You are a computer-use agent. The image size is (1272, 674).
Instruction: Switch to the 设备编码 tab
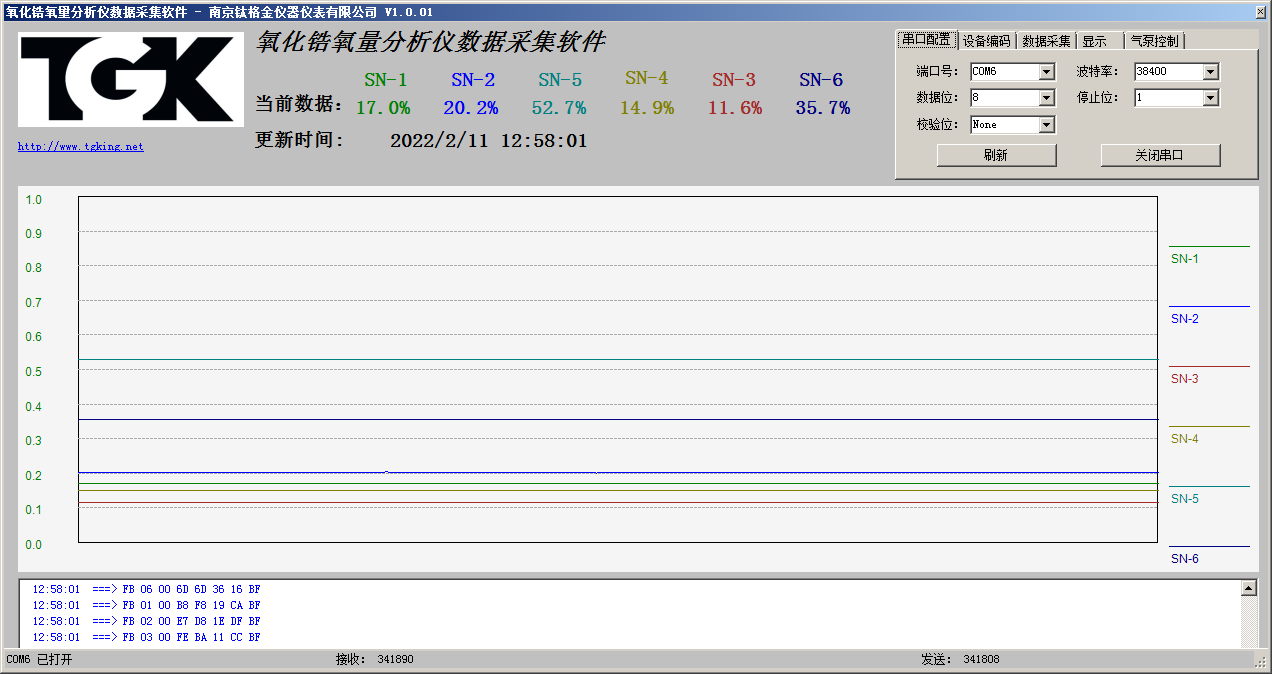987,41
